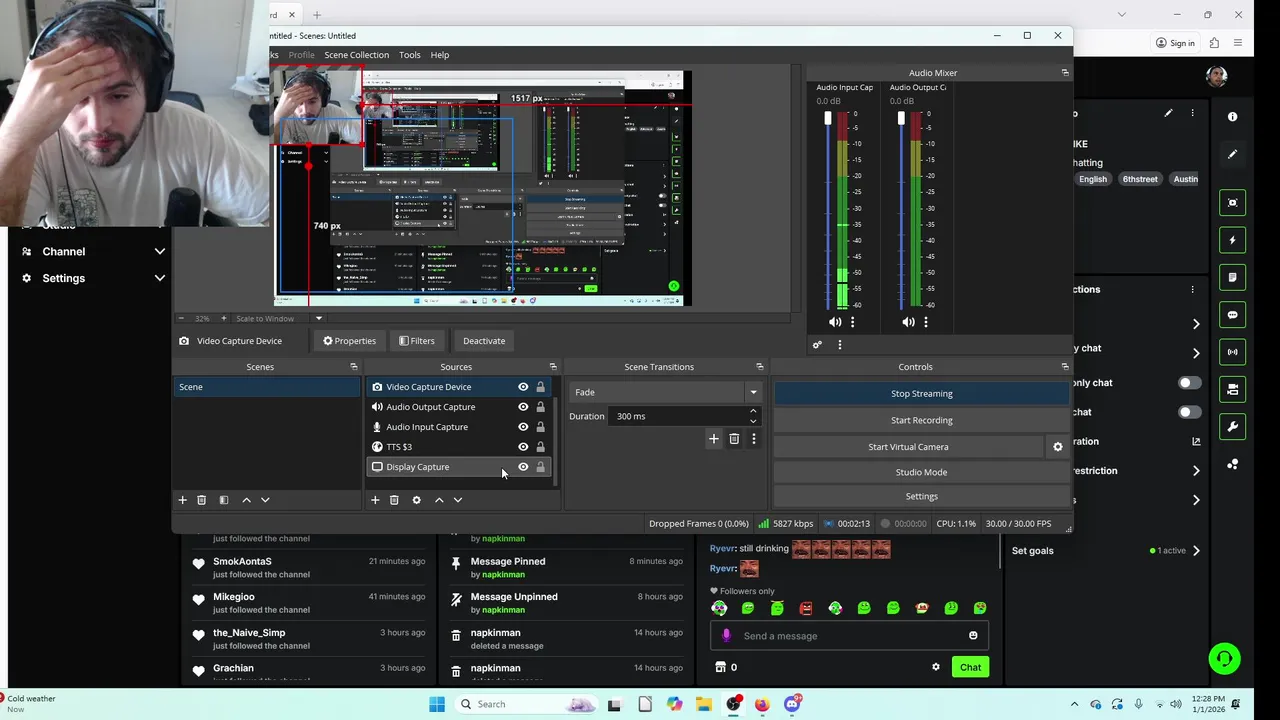This screenshot has width=1280, height=720.
Task: Add a scene transition with the plus icon
Action: tap(714, 439)
